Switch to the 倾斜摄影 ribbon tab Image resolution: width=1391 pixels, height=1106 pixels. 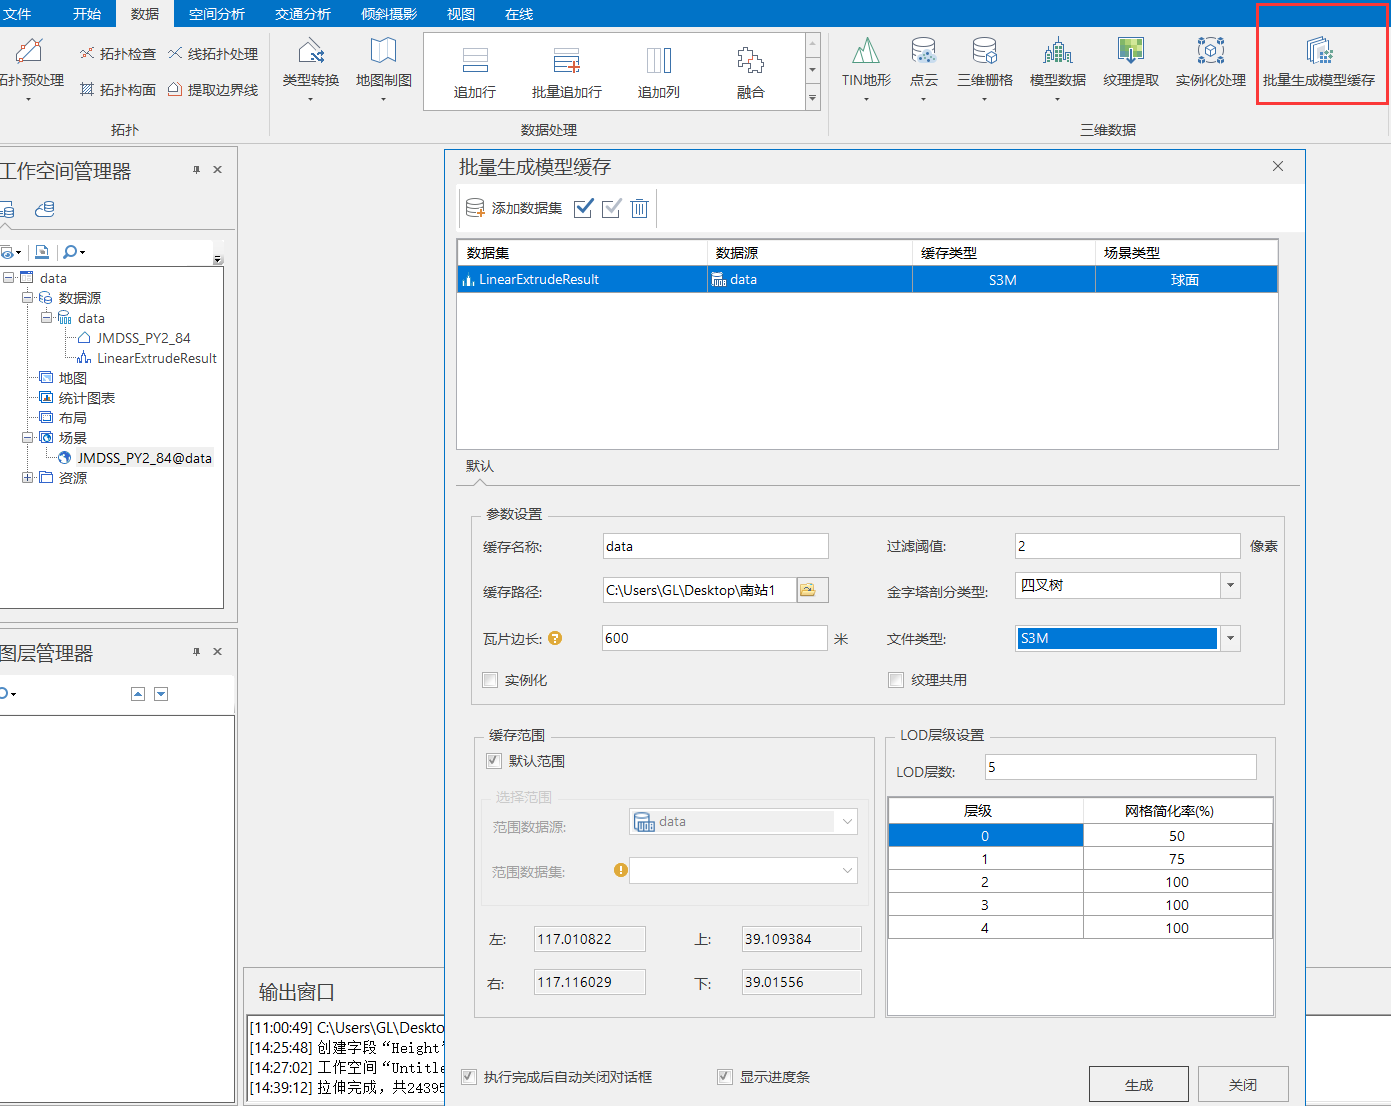(389, 14)
